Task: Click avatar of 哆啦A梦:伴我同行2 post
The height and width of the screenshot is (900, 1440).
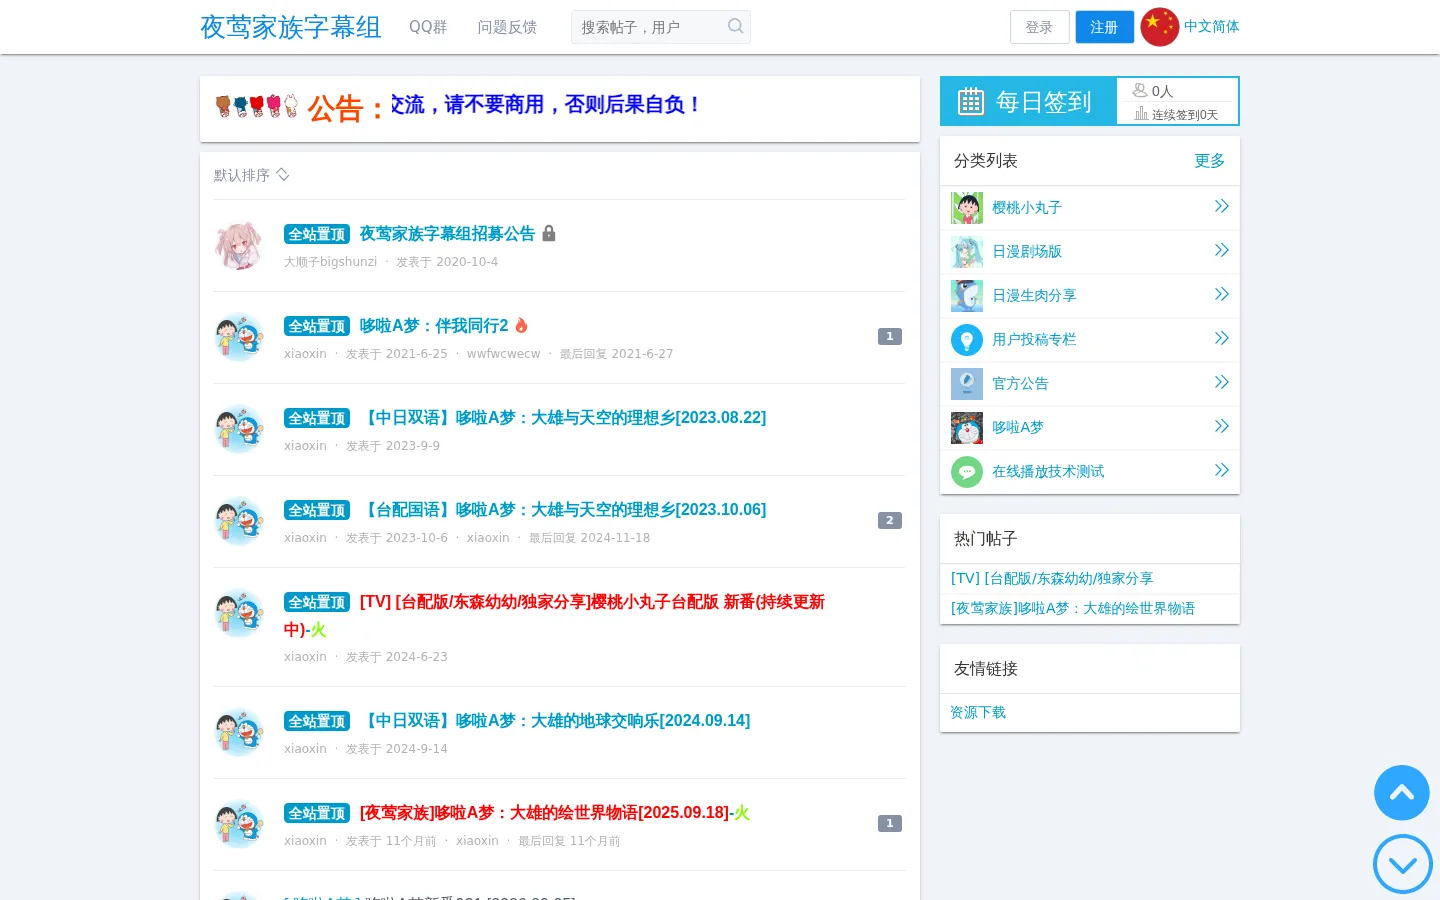Action: [x=239, y=337]
